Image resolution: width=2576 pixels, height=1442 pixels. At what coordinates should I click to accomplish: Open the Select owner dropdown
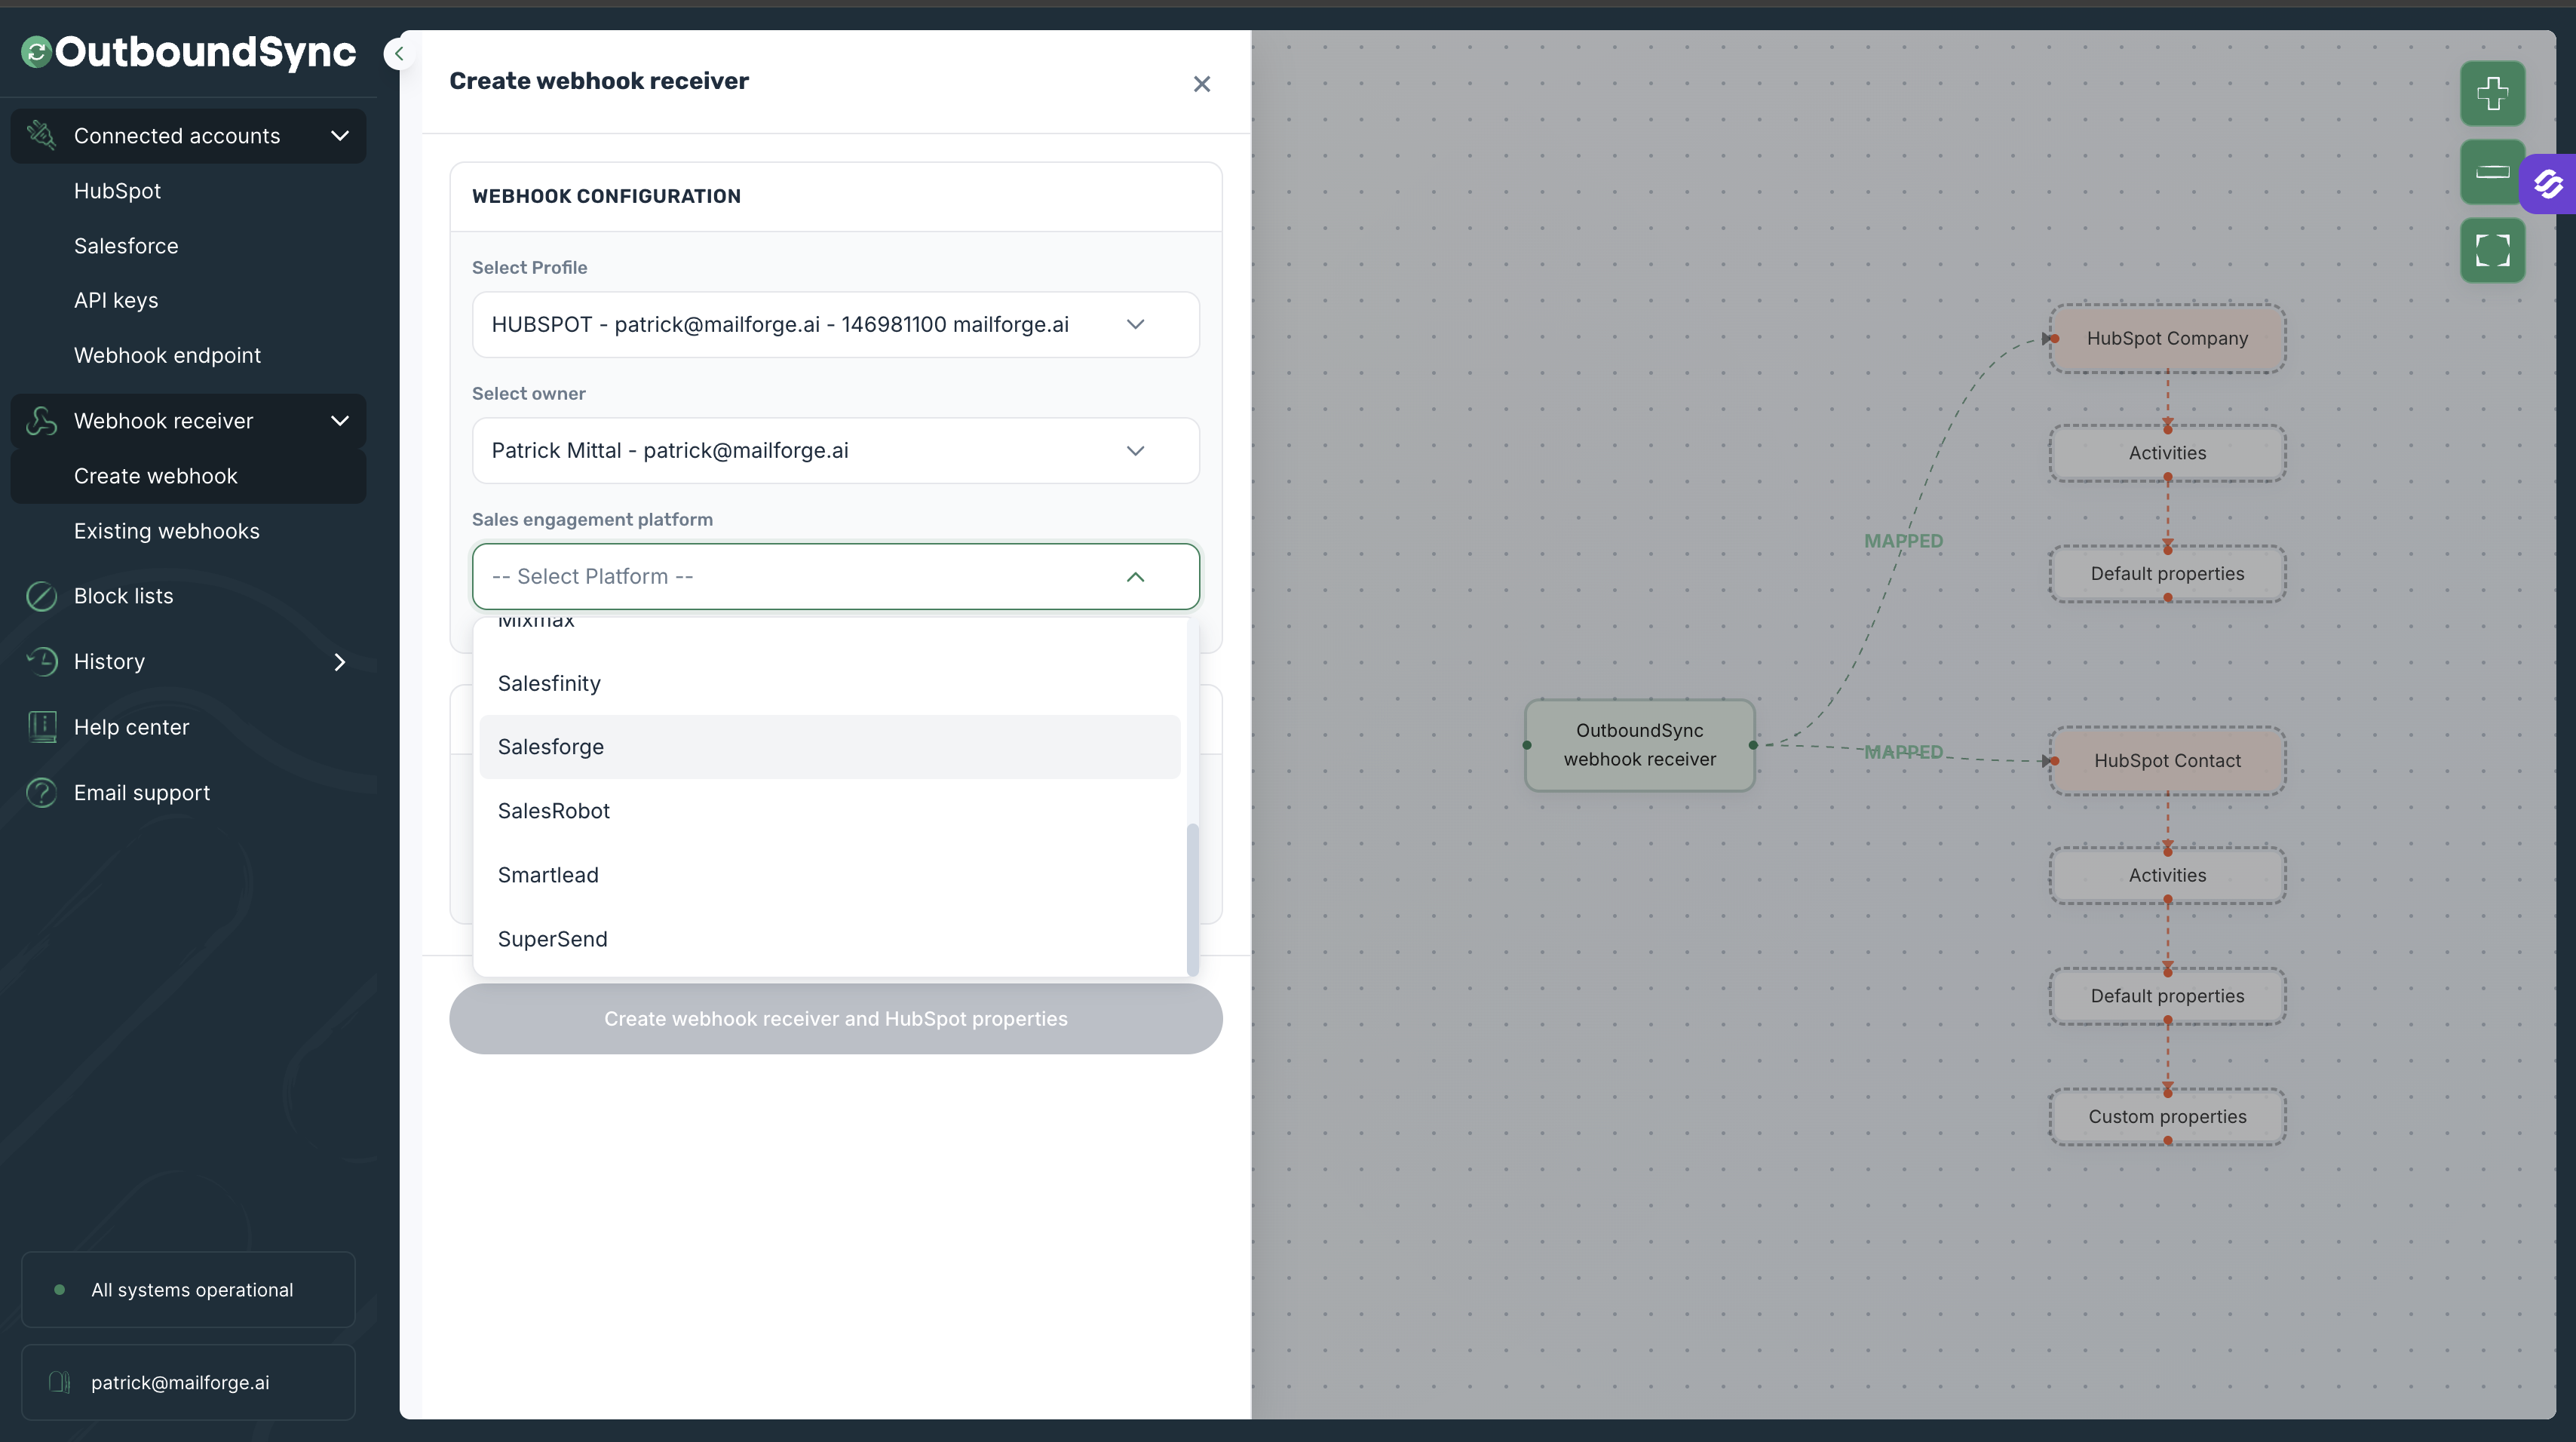pyautogui.click(x=835, y=451)
